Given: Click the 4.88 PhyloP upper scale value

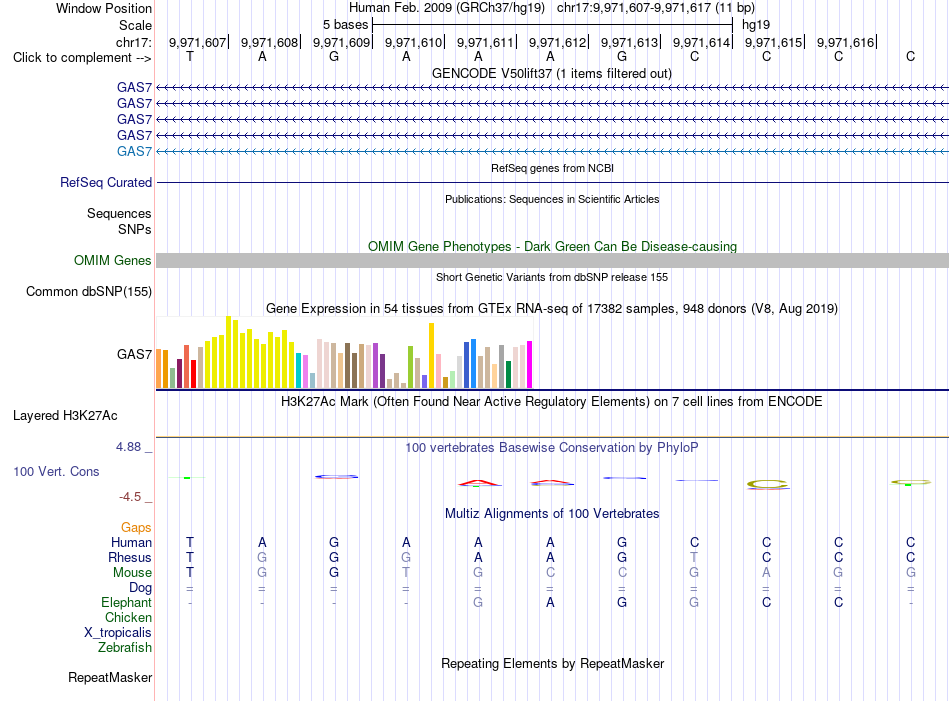Looking at the screenshot, I should (x=128, y=447).
